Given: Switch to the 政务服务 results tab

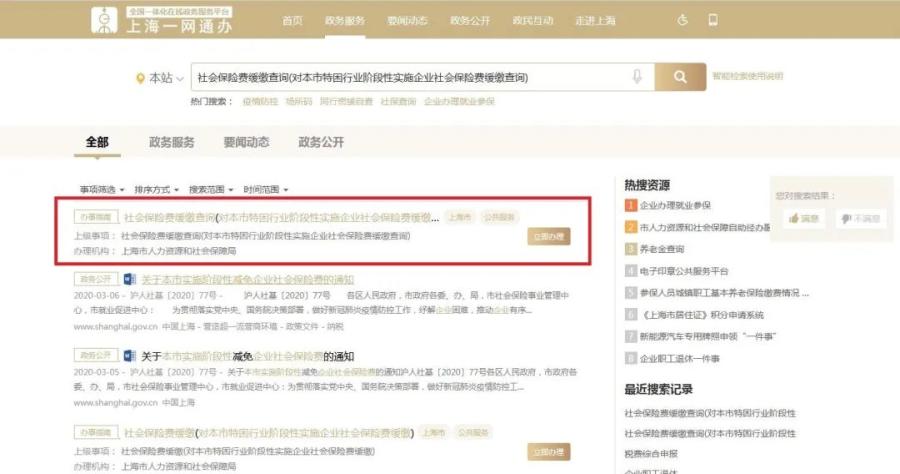Looking at the screenshot, I should point(172,142).
